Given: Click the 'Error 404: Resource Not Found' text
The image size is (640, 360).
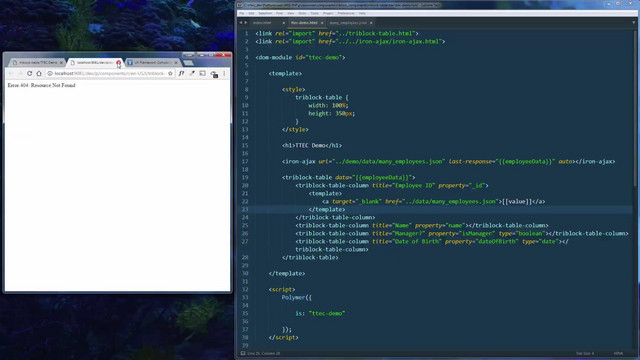Looking at the screenshot, I should coord(41,85).
